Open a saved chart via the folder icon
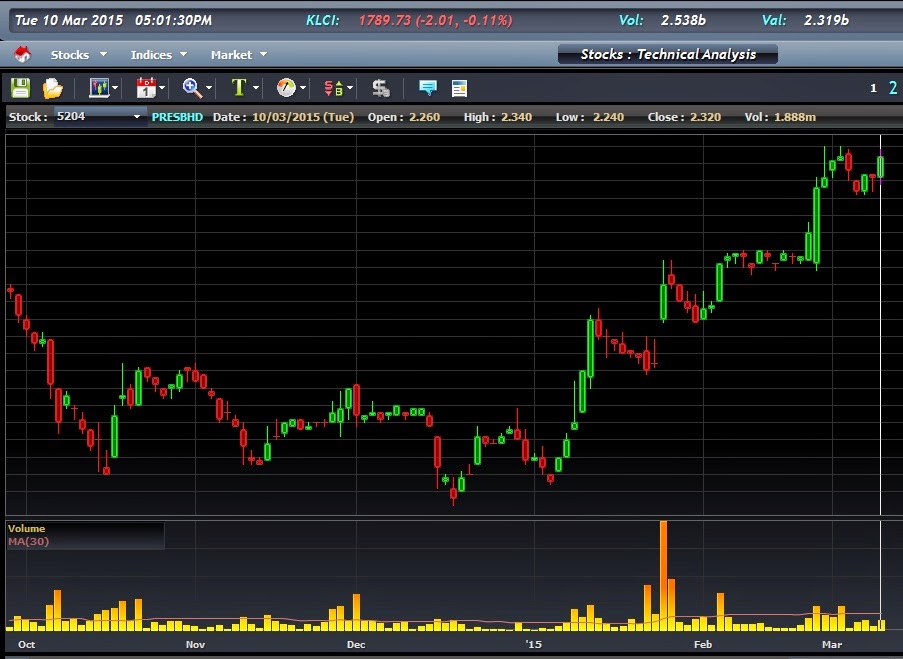The height and width of the screenshot is (659, 903). [x=52, y=88]
